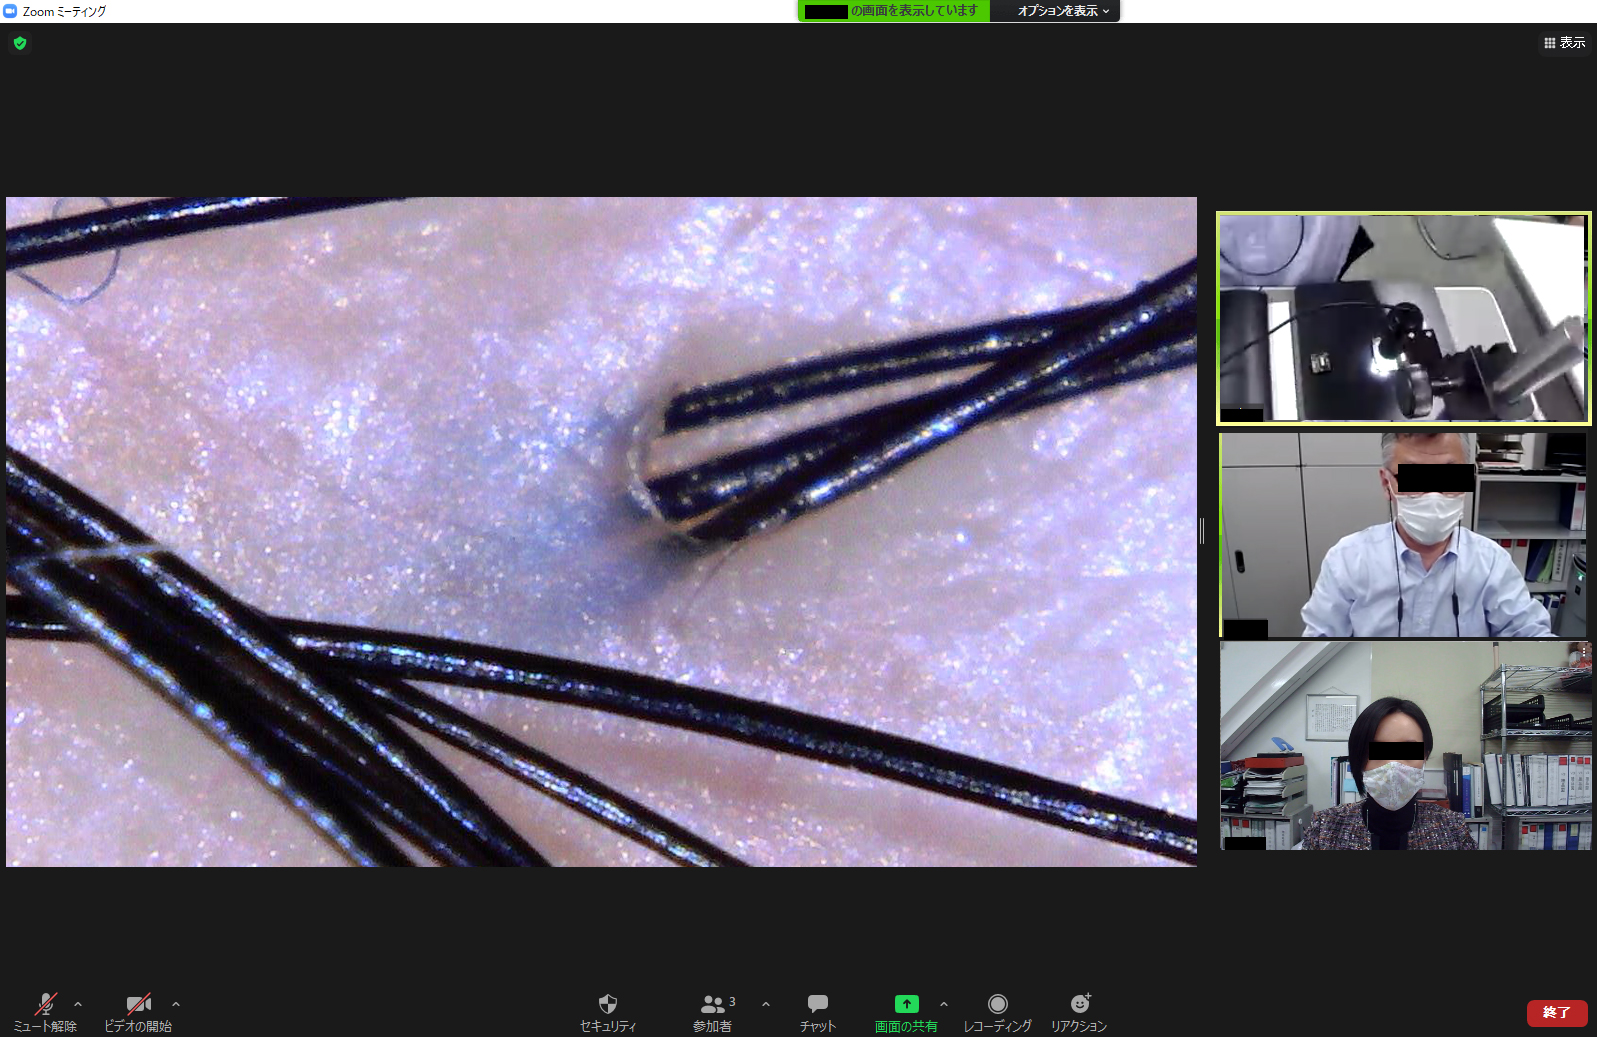Viewport: 1597px width, 1037px height.
Task: Click the shared screen microscope image
Action: 601,531
